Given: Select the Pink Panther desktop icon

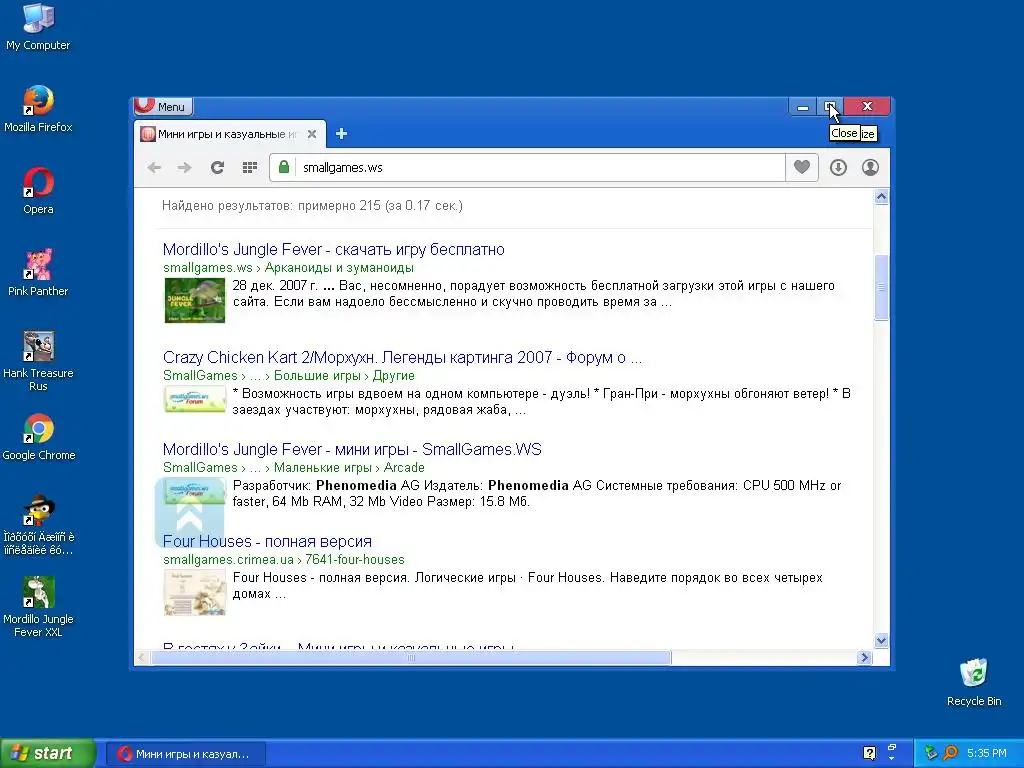Looking at the screenshot, I should coord(38,273).
